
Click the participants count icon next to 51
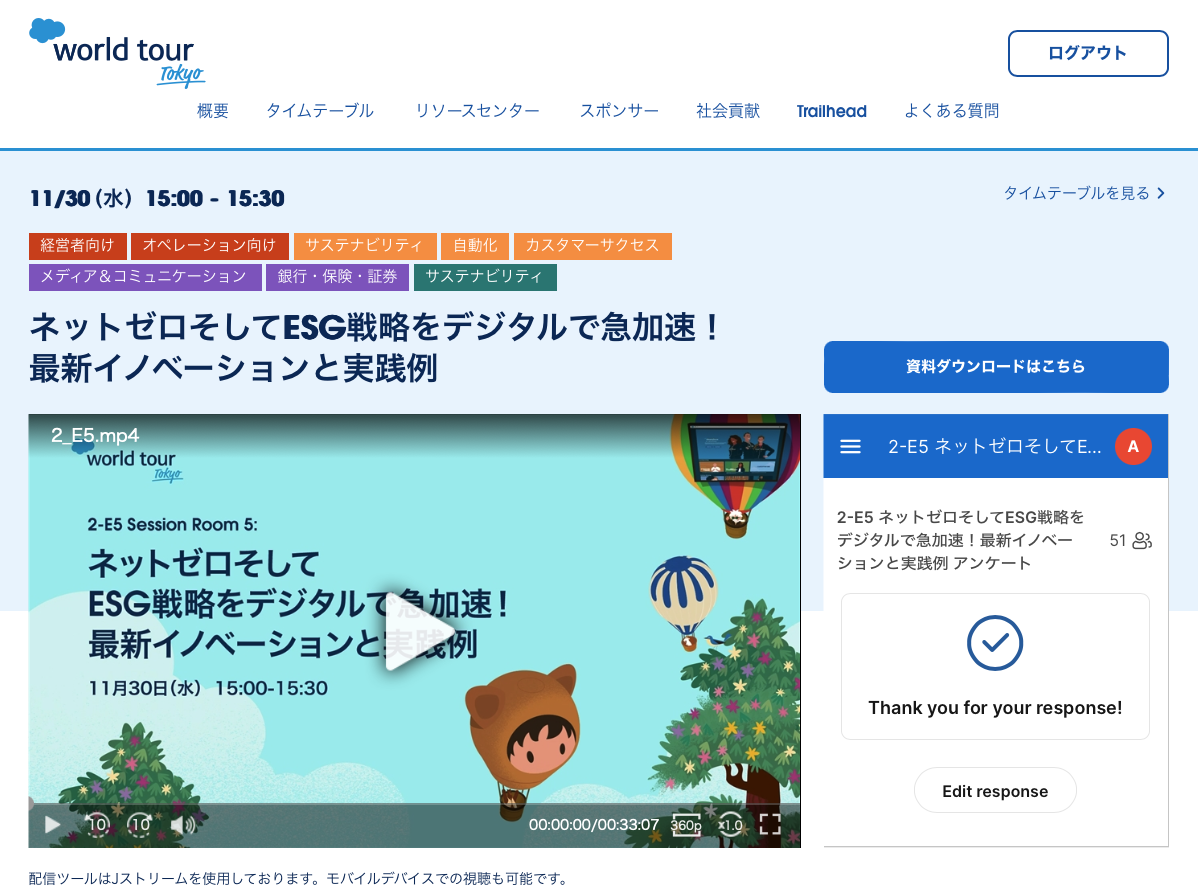tap(1142, 540)
